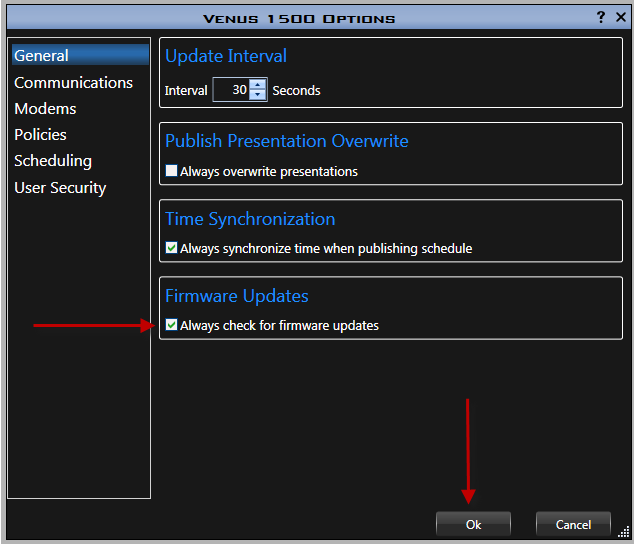The height and width of the screenshot is (544, 634).
Task: Open User Security settings
Action: [60, 188]
